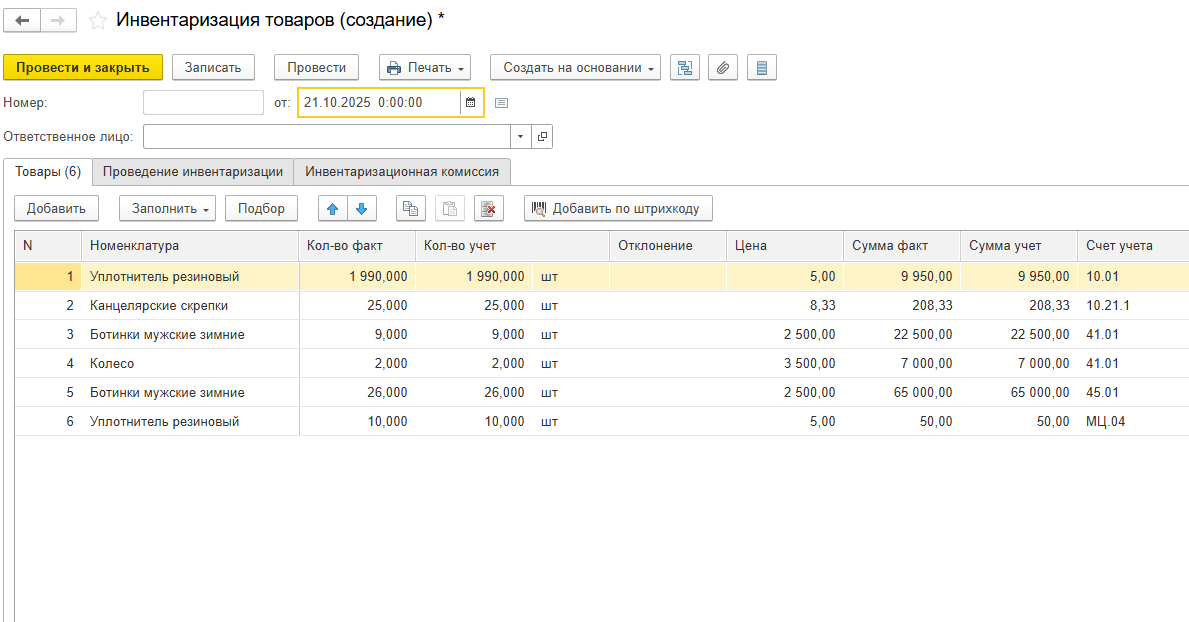
Task: Click the back navigation arrow
Action: (x=22, y=20)
